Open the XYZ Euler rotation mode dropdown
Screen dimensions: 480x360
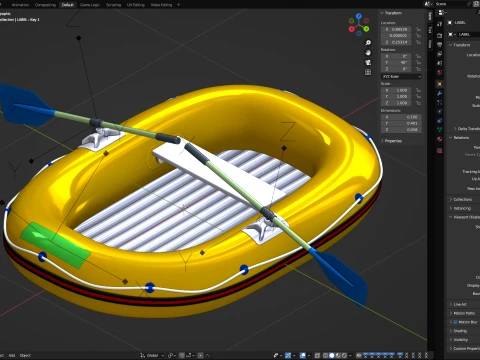pyautogui.click(x=401, y=76)
